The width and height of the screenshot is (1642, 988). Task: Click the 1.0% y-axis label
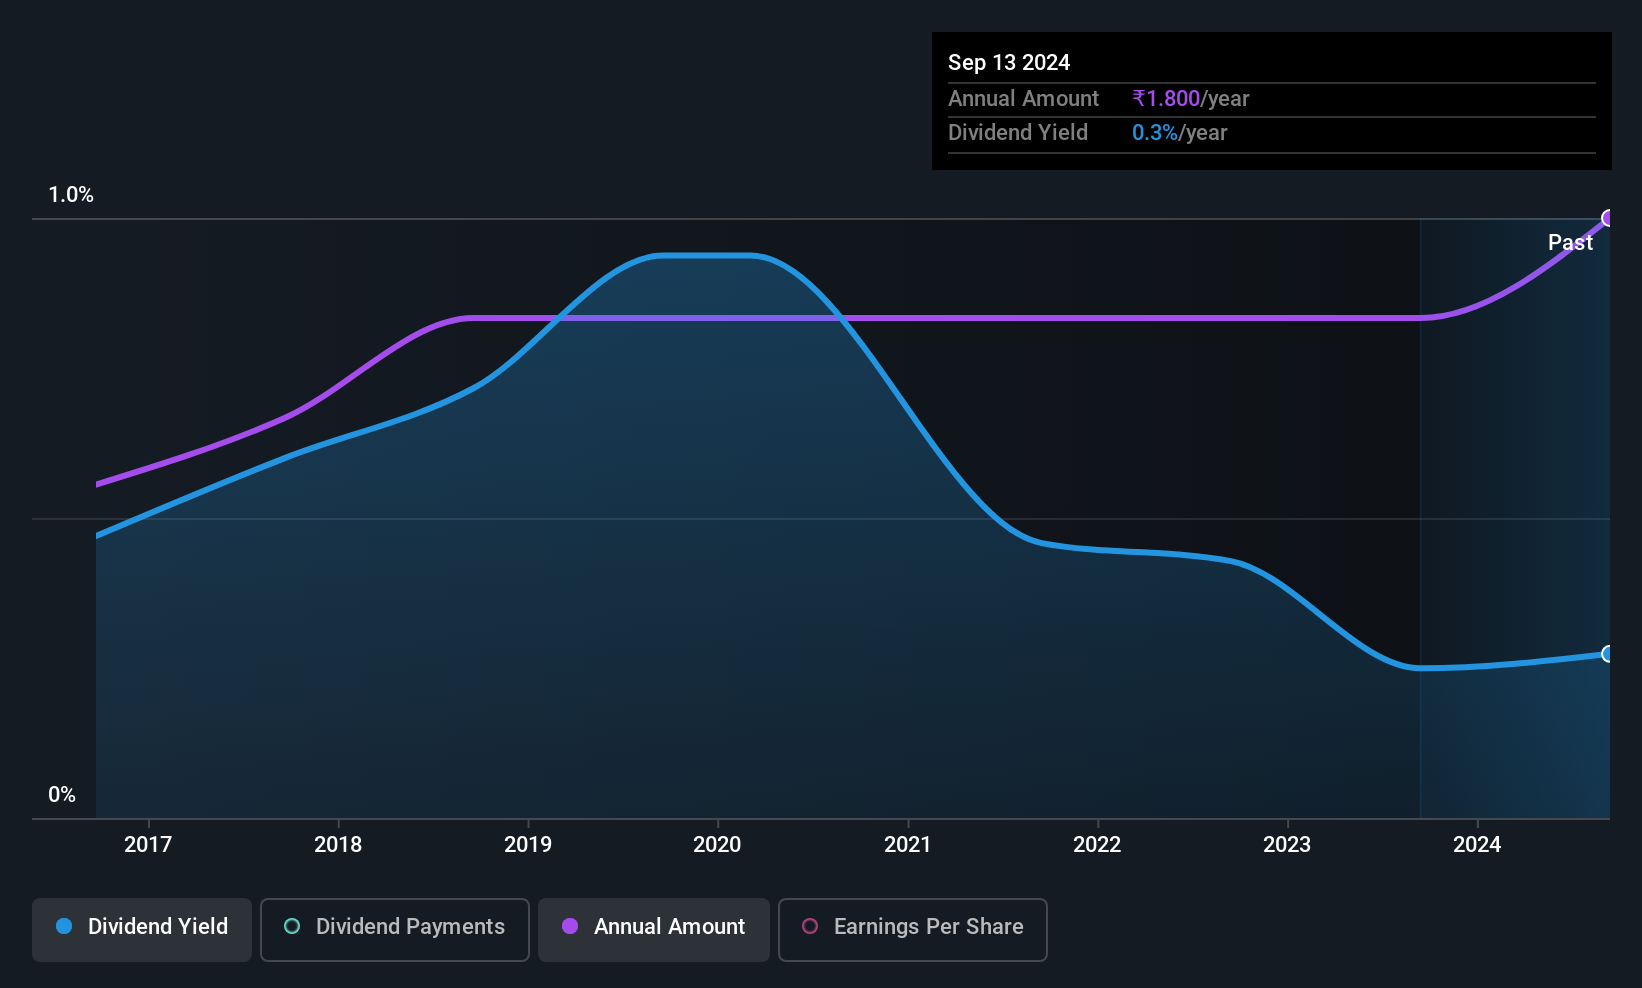click(x=71, y=195)
